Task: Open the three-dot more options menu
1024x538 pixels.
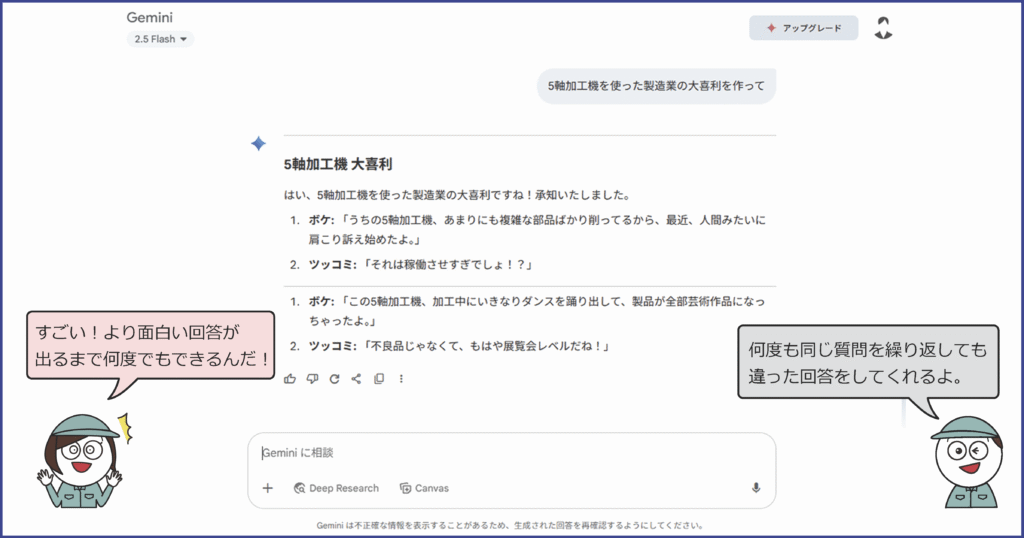Action: [401, 379]
